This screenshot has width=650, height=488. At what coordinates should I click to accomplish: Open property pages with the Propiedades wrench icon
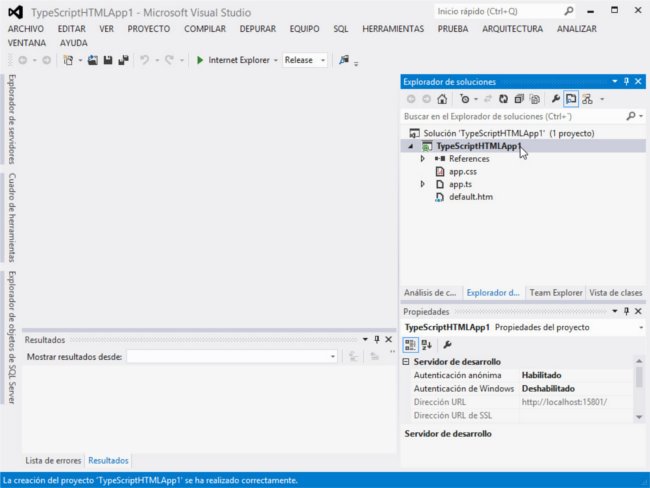click(x=447, y=345)
